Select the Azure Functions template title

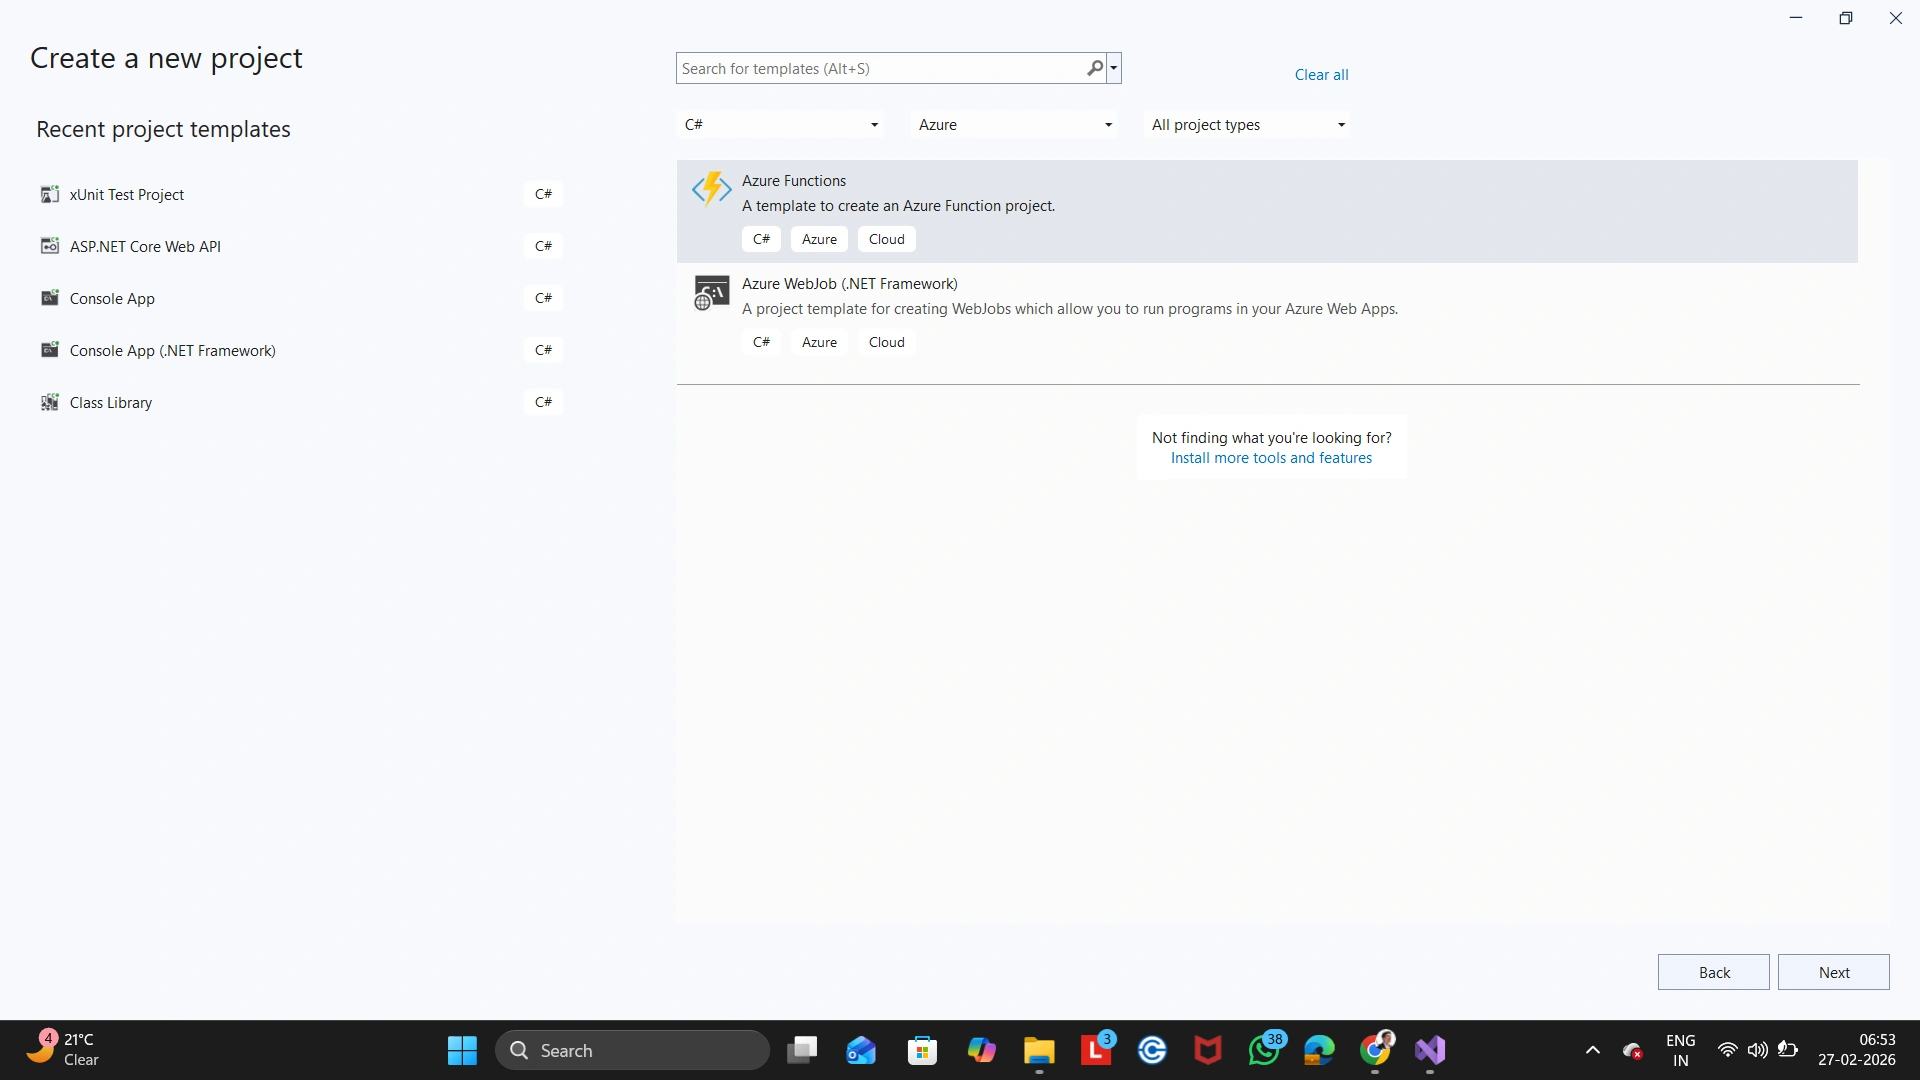click(x=794, y=181)
